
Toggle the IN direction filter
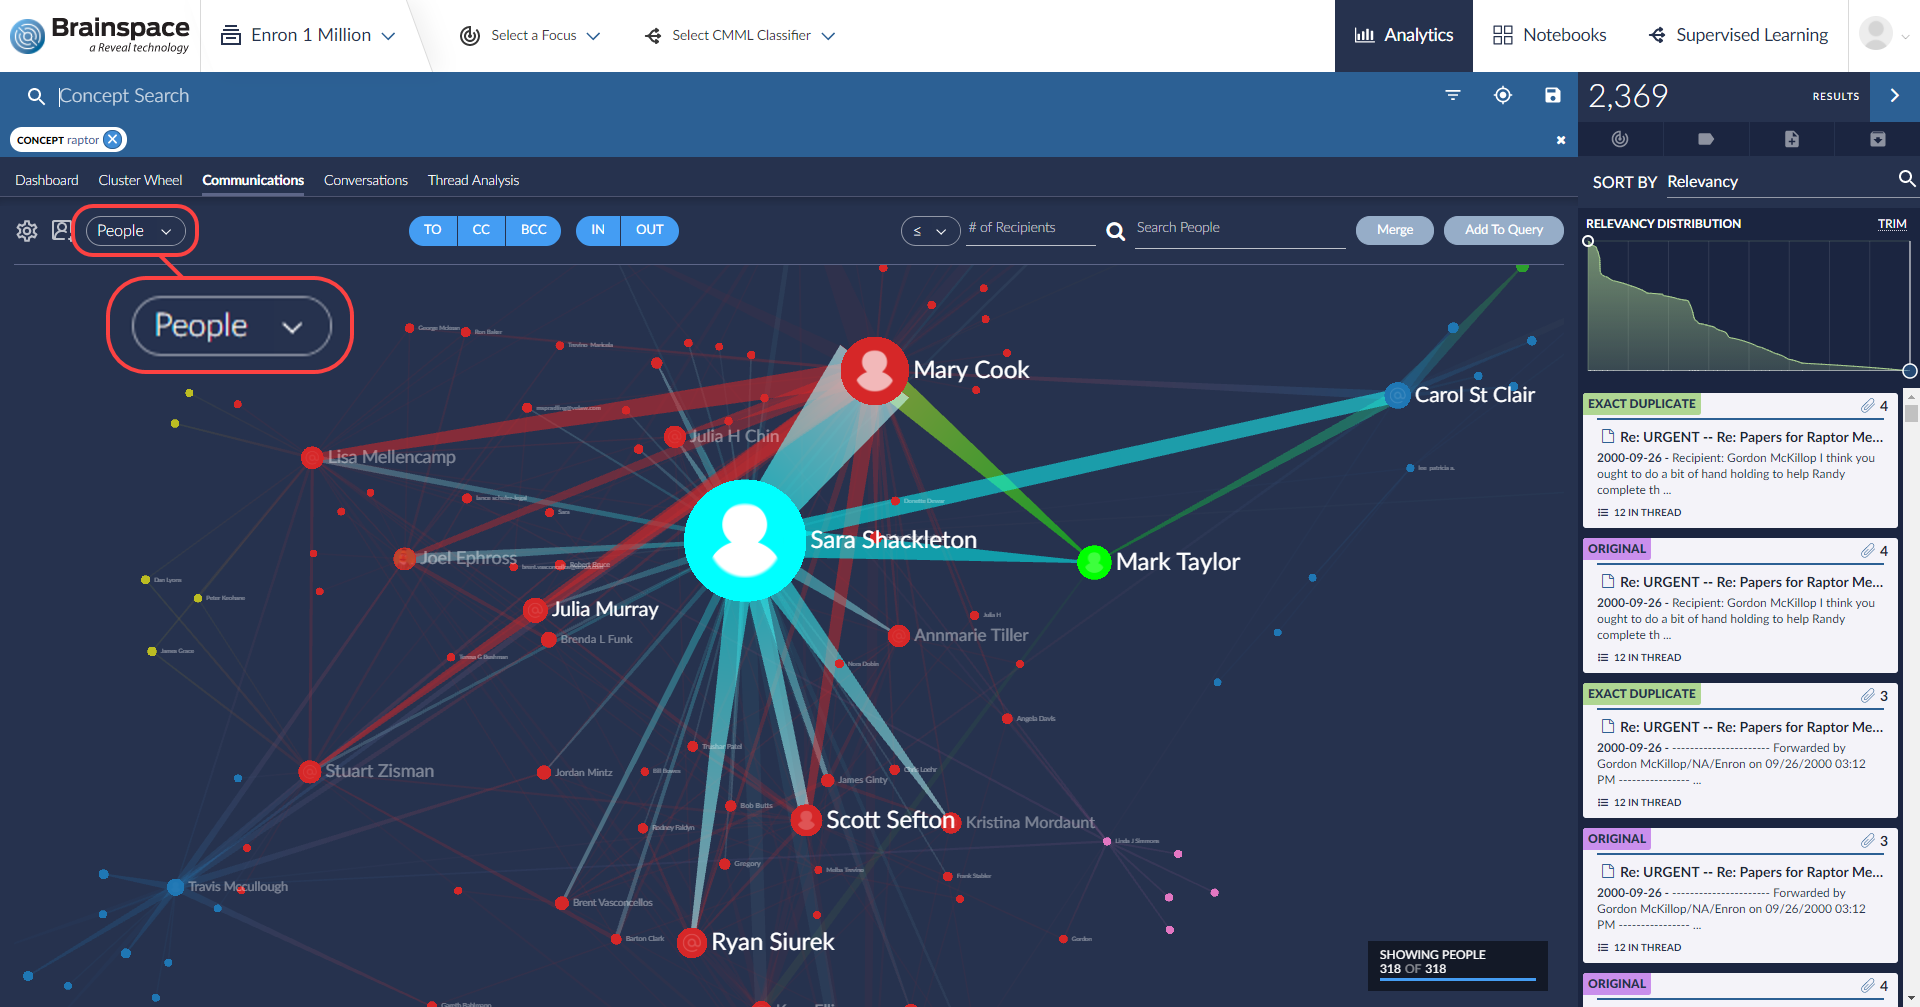[598, 230]
